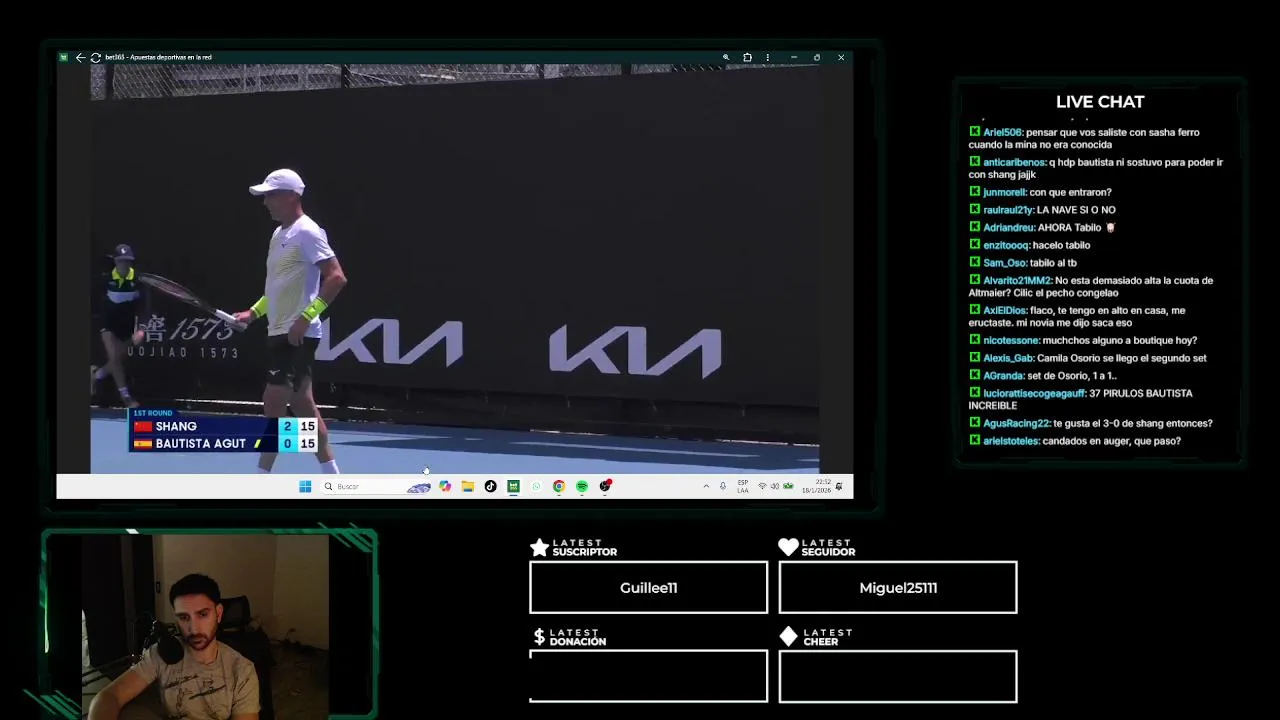Click the battery icon in the system tray
The height and width of the screenshot is (720, 1280).
click(788, 486)
